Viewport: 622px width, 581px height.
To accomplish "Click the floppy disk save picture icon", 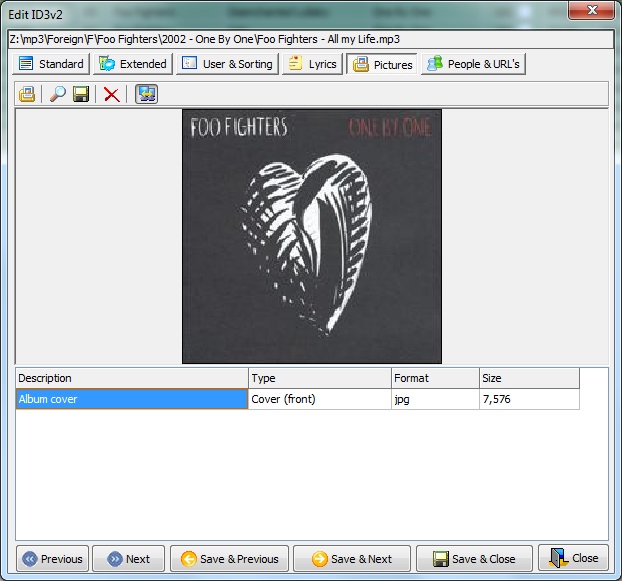I will coord(81,94).
